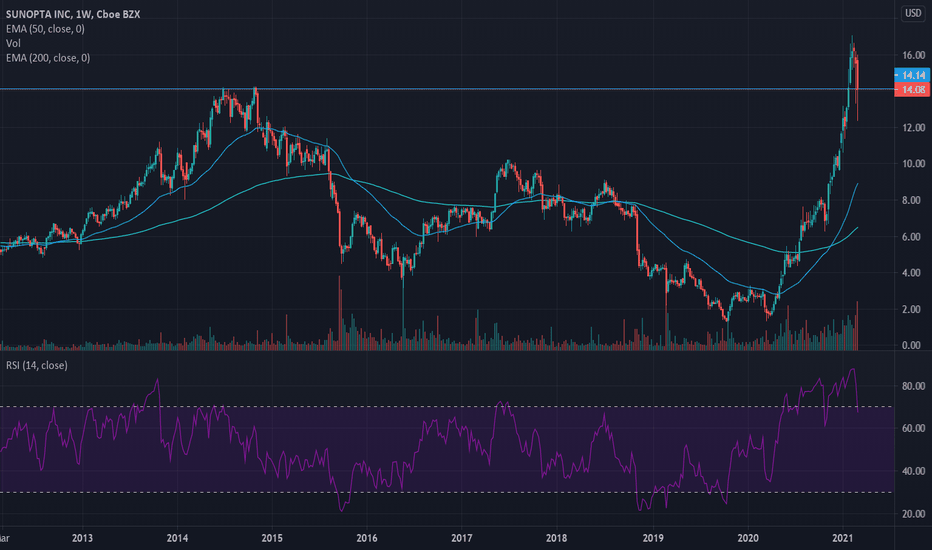932x550 pixels.
Task: Open the USD currency selector
Action: (x=912, y=13)
